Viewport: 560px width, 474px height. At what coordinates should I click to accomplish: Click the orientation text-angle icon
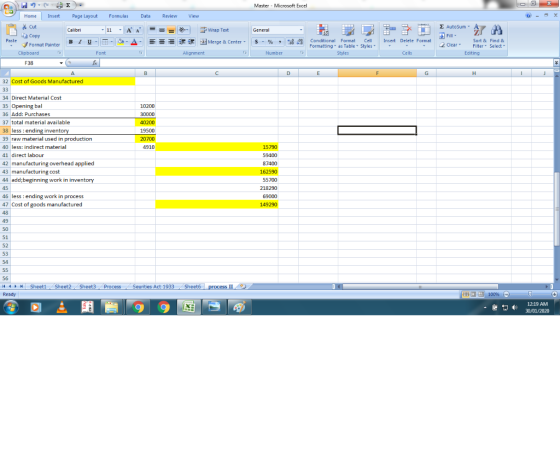(x=183, y=30)
